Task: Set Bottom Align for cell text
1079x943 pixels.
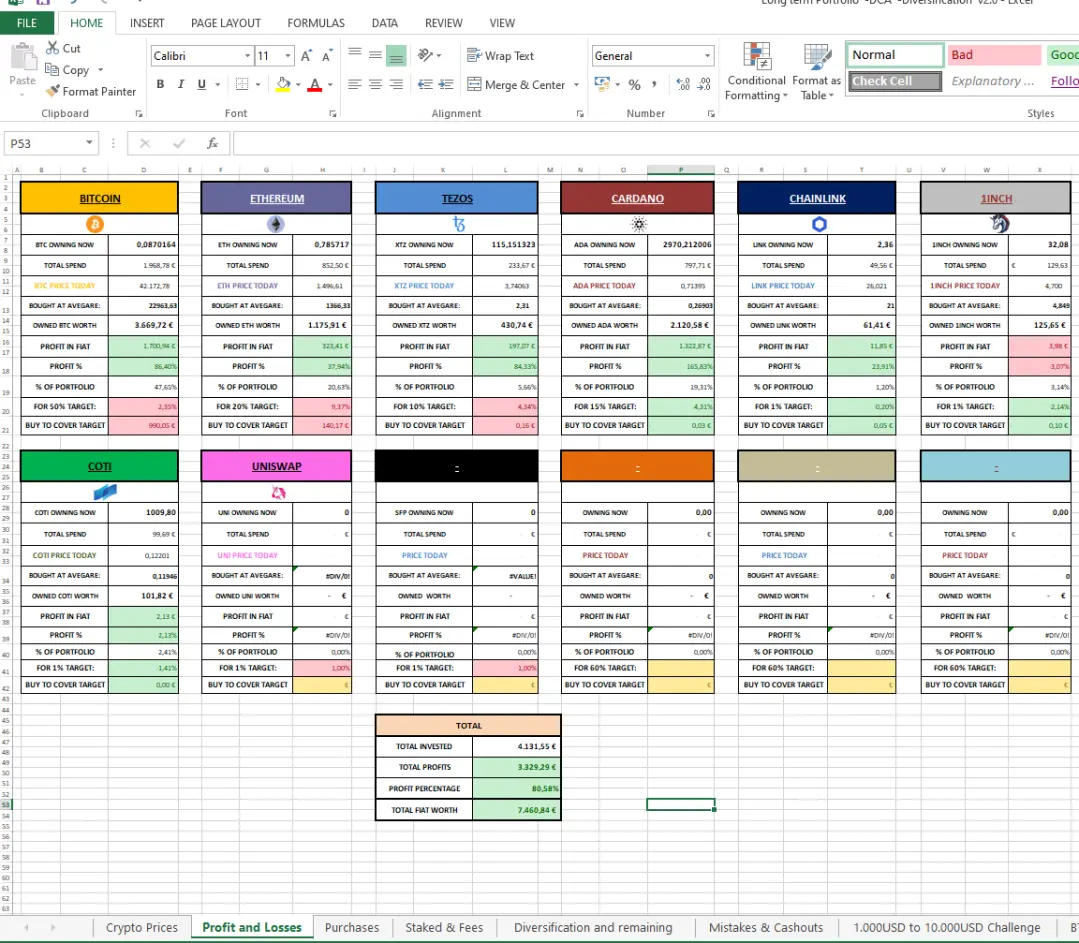Action: [396, 56]
